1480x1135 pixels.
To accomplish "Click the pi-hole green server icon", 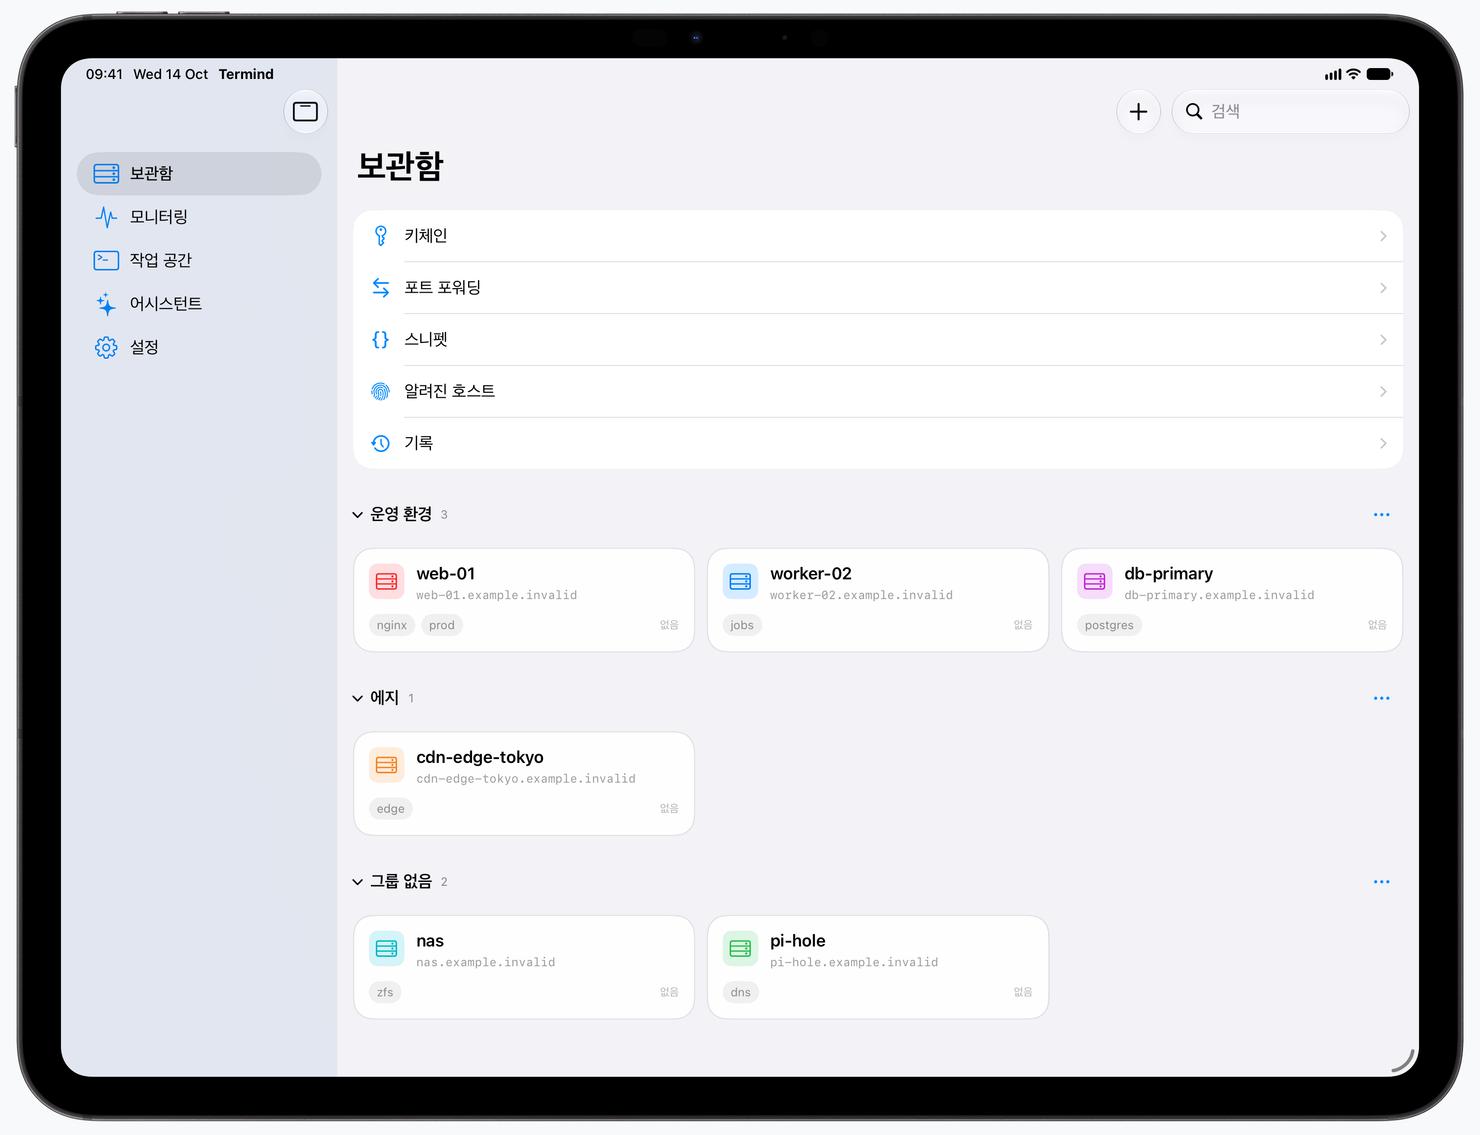I will click(x=741, y=948).
